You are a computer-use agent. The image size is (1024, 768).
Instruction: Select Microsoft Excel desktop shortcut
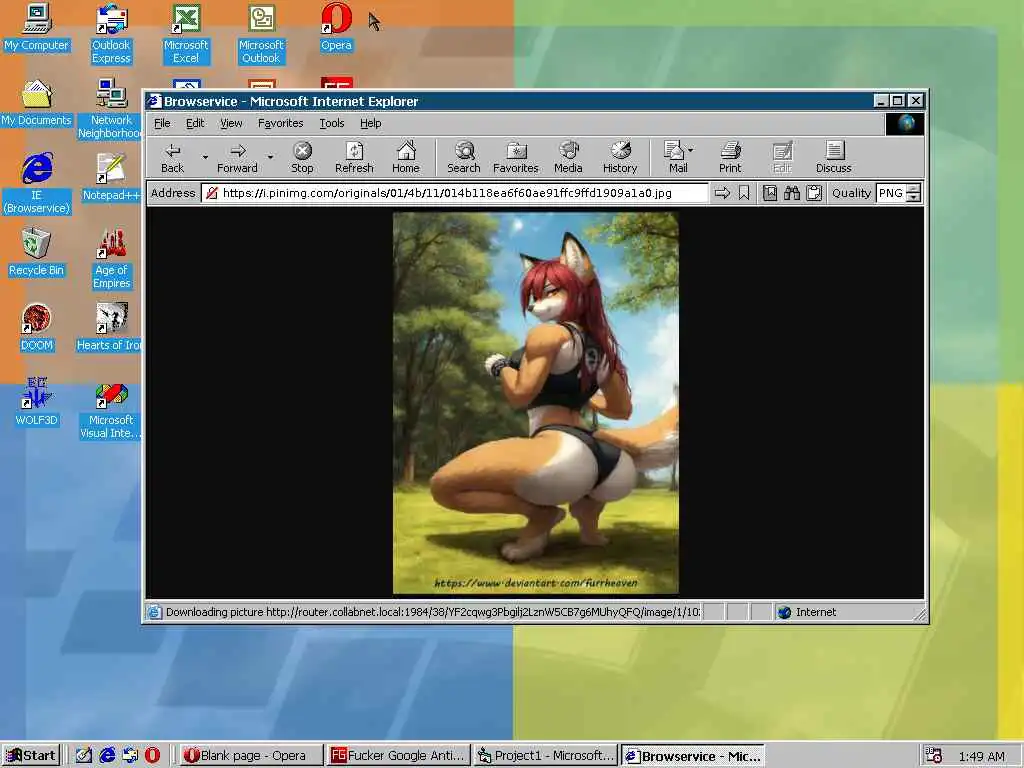pos(186,34)
